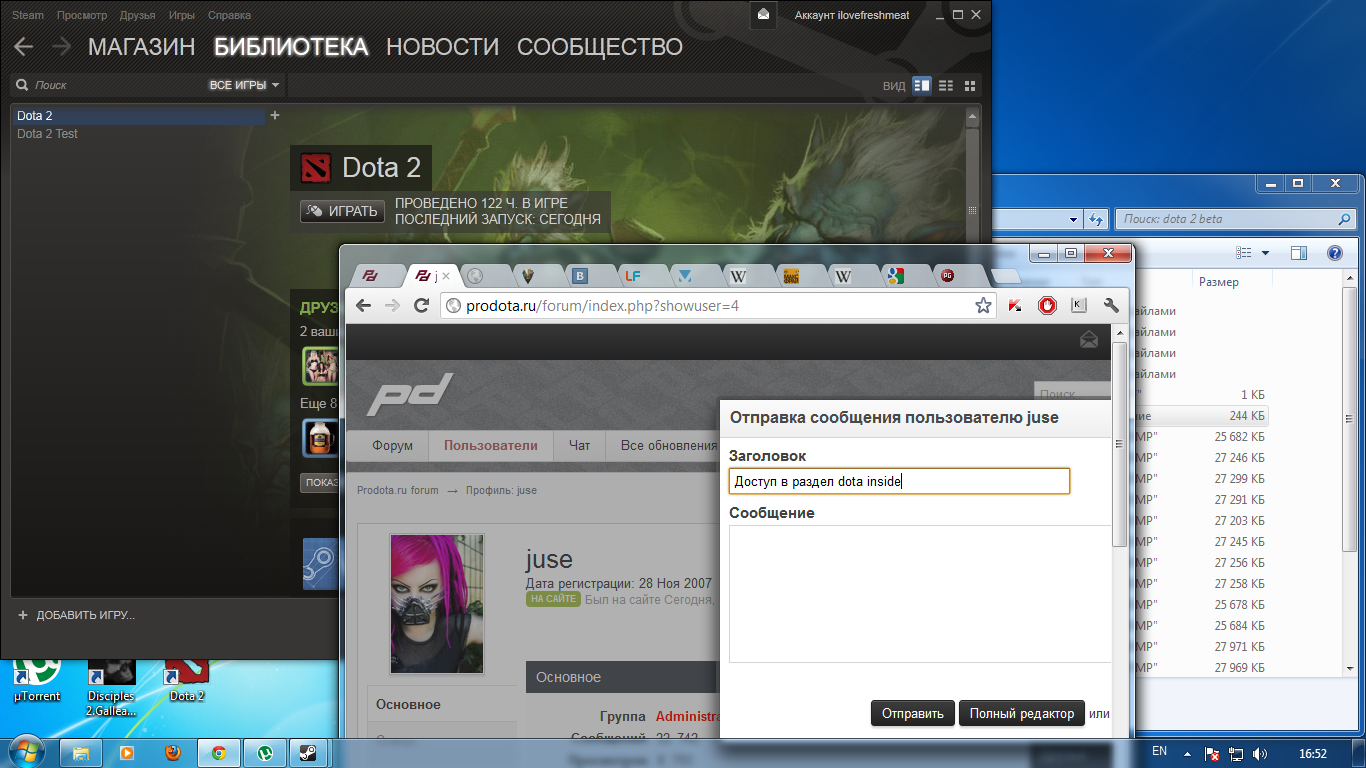Viewport: 1366px width, 768px height.
Task: Open the envelope messages icon on prodota header
Action: click(x=1089, y=341)
